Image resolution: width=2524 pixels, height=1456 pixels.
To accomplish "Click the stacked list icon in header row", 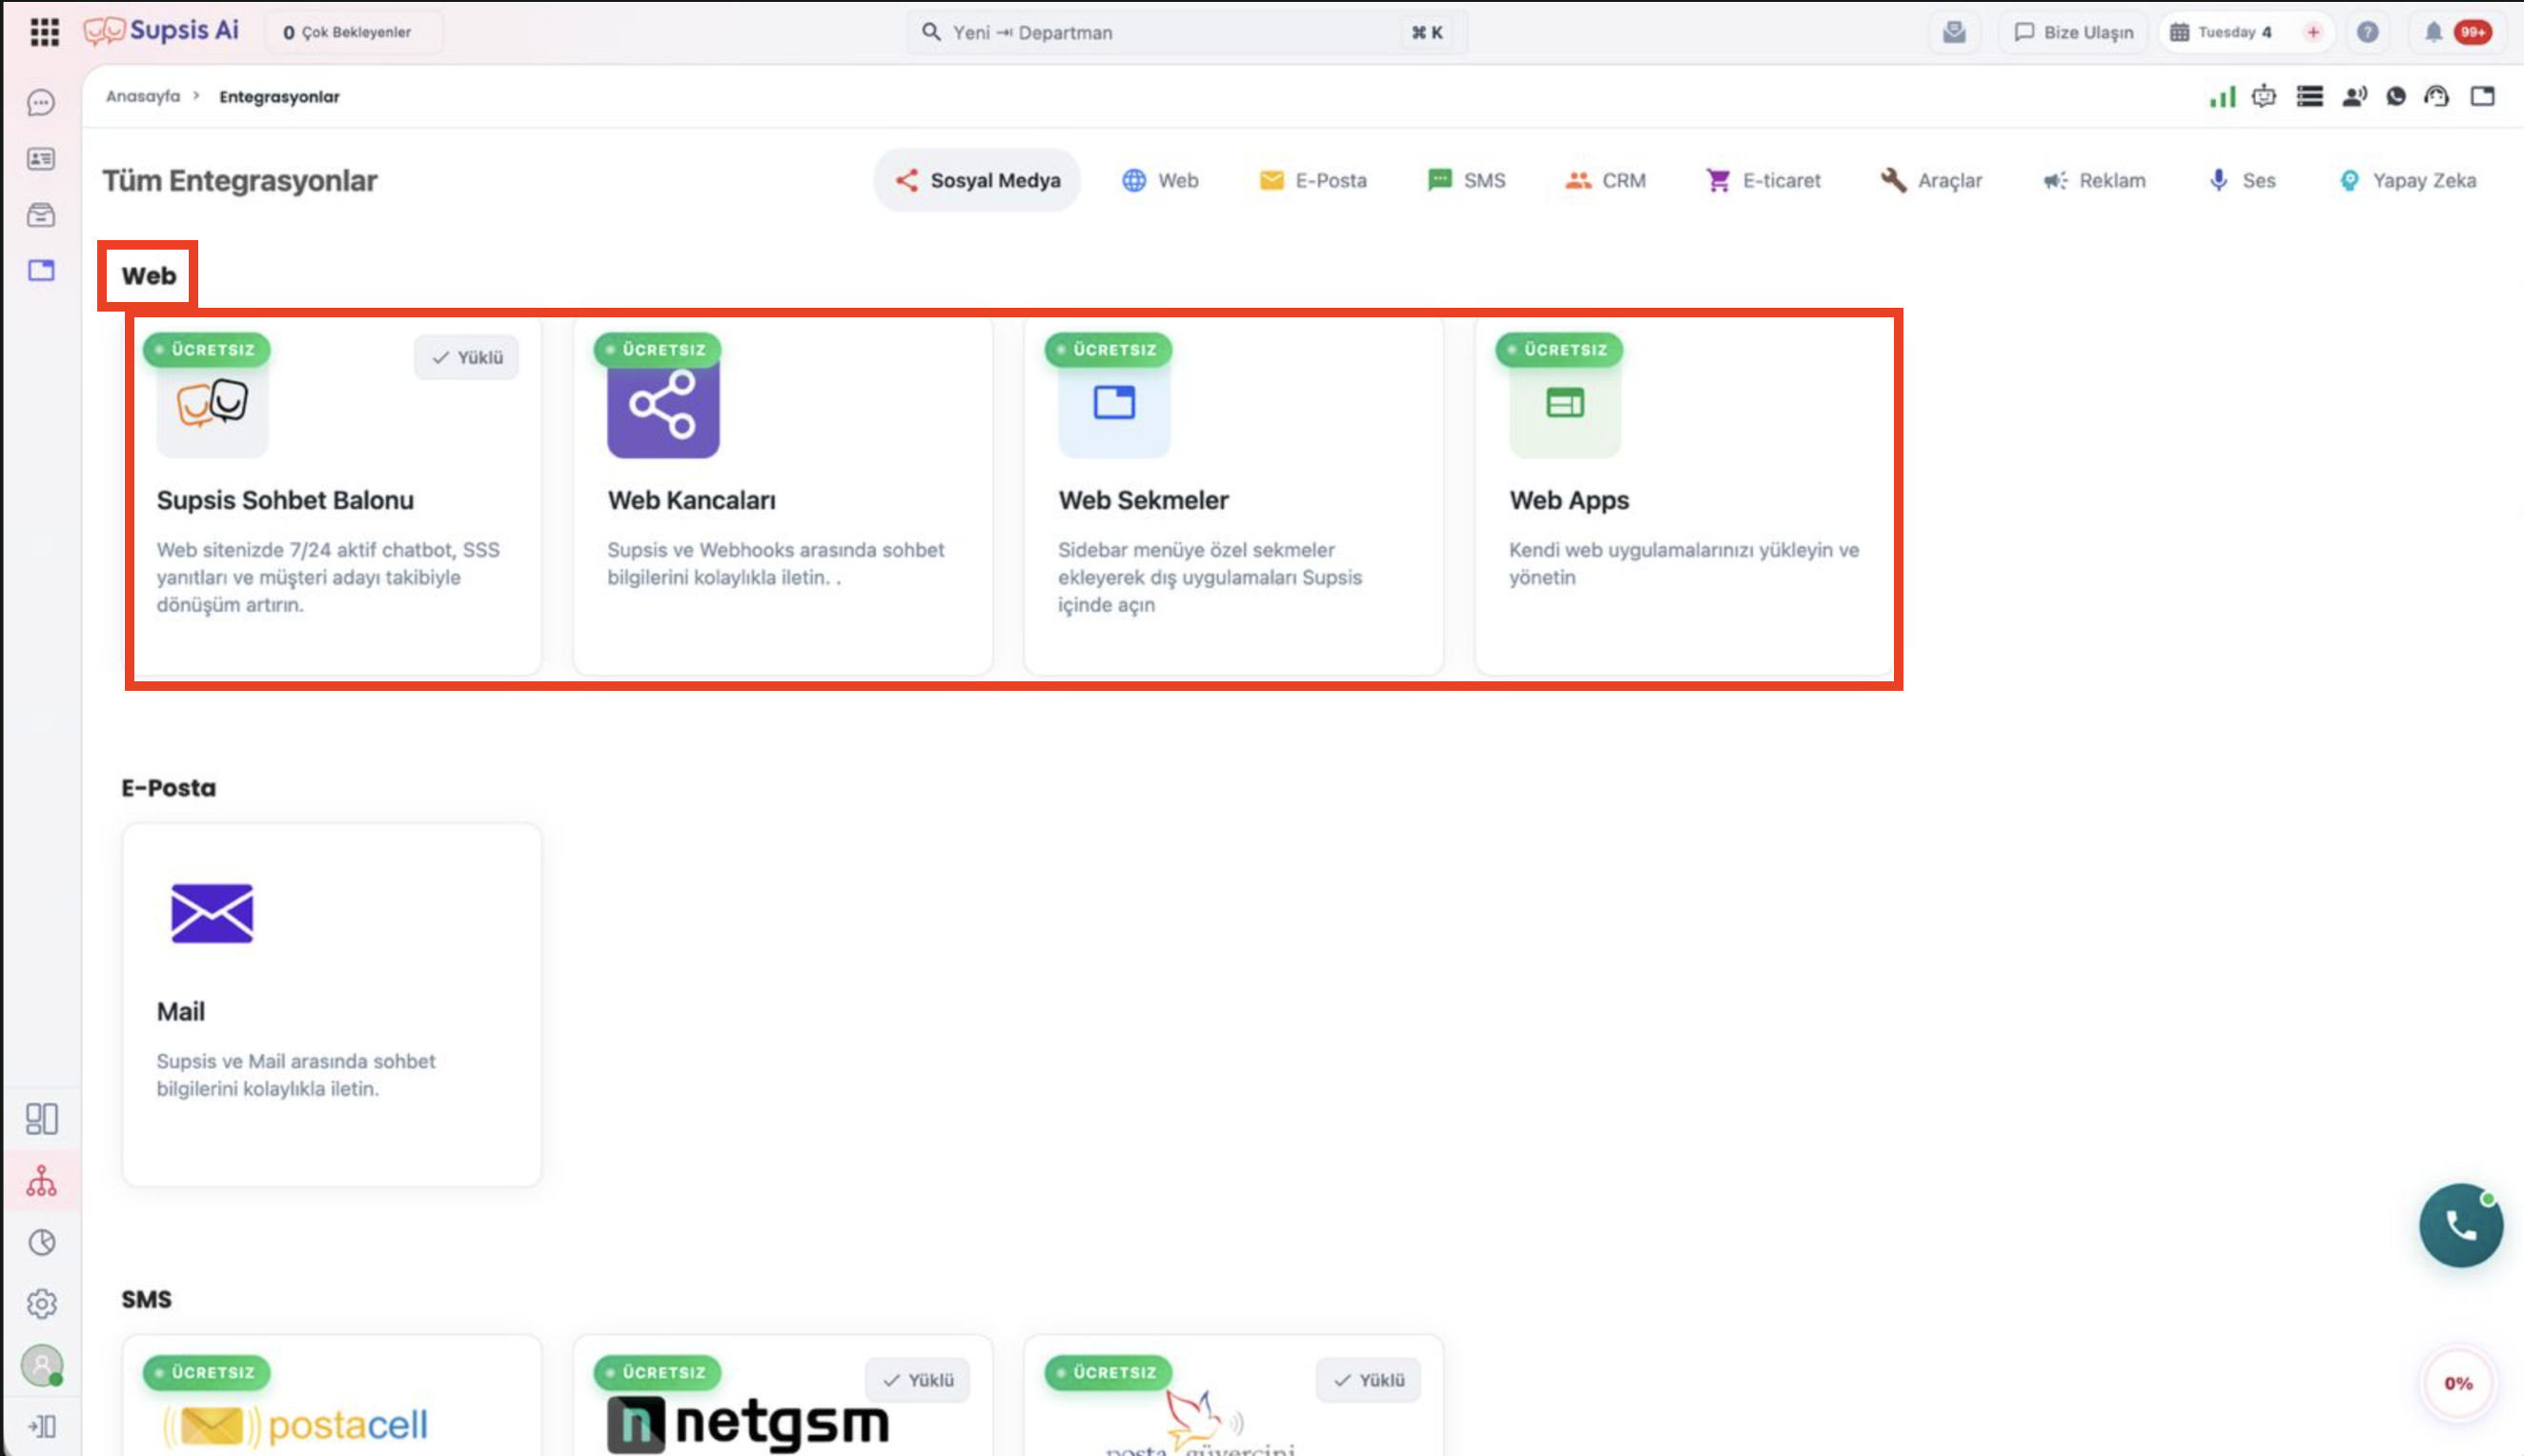I will click(x=2309, y=96).
